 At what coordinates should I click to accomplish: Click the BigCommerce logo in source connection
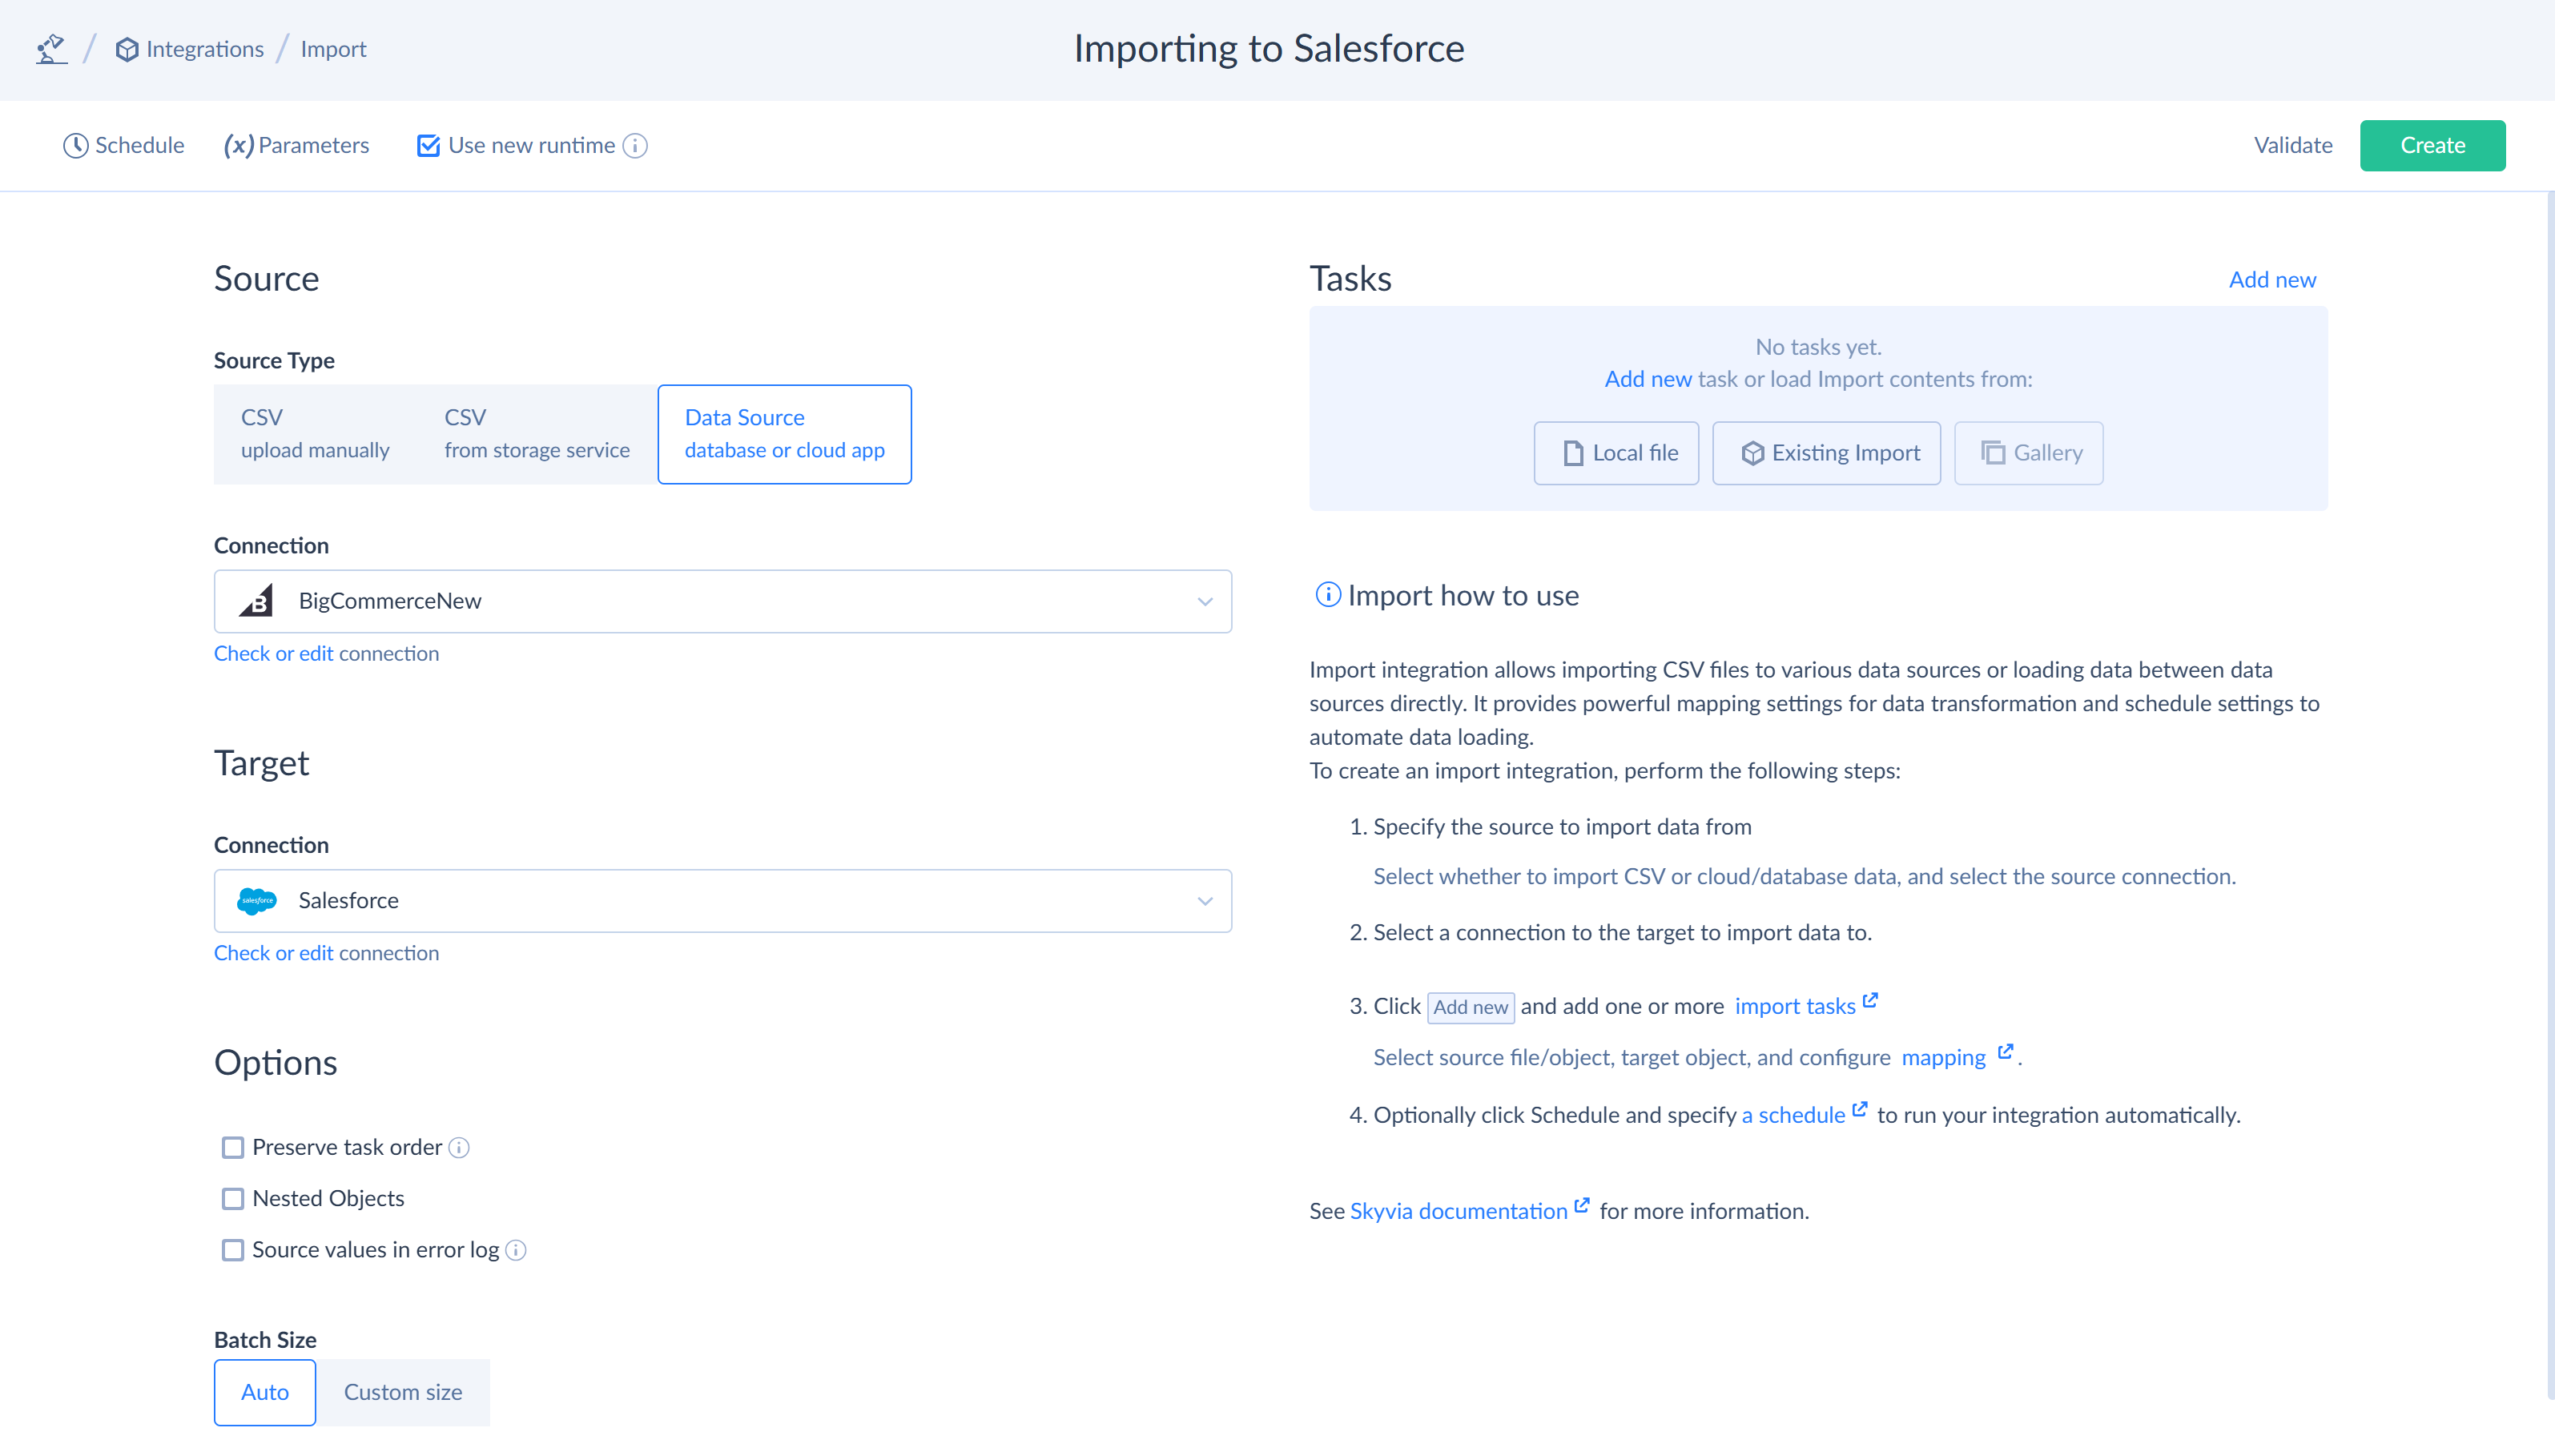(256, 601)
